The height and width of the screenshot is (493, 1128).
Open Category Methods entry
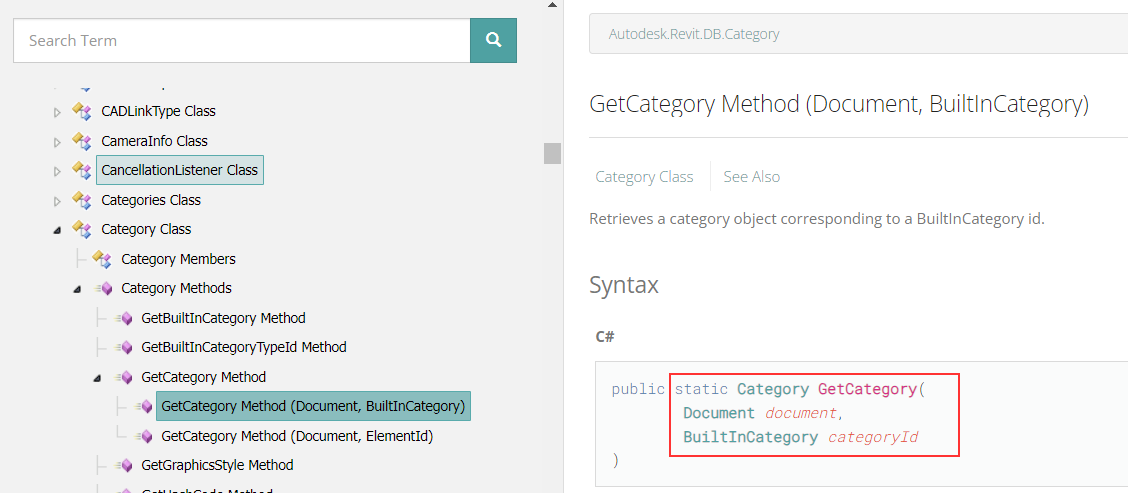pos(176,289)
